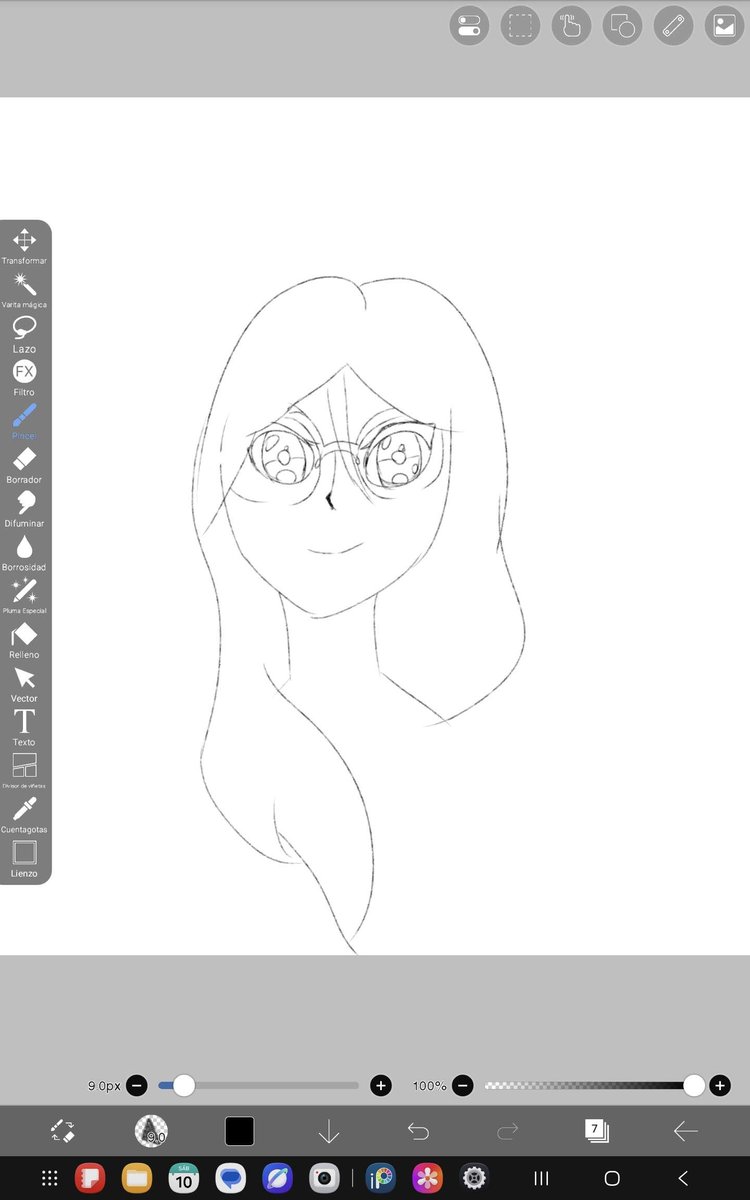Open the Gallery flower app
This screenshot has height=1200, width=750.
click(x=428, y=1178)
